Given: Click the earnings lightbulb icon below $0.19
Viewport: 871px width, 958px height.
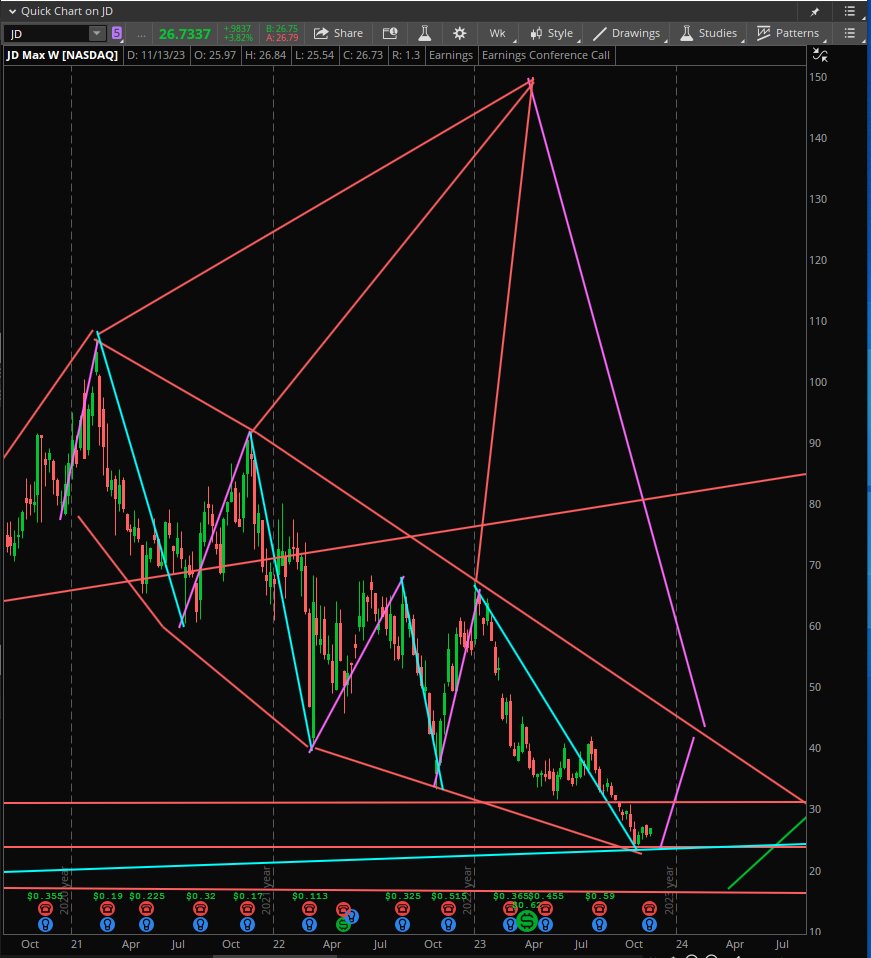Looking at the screenshot, I should pyautogui.click(x=108, y=924).
